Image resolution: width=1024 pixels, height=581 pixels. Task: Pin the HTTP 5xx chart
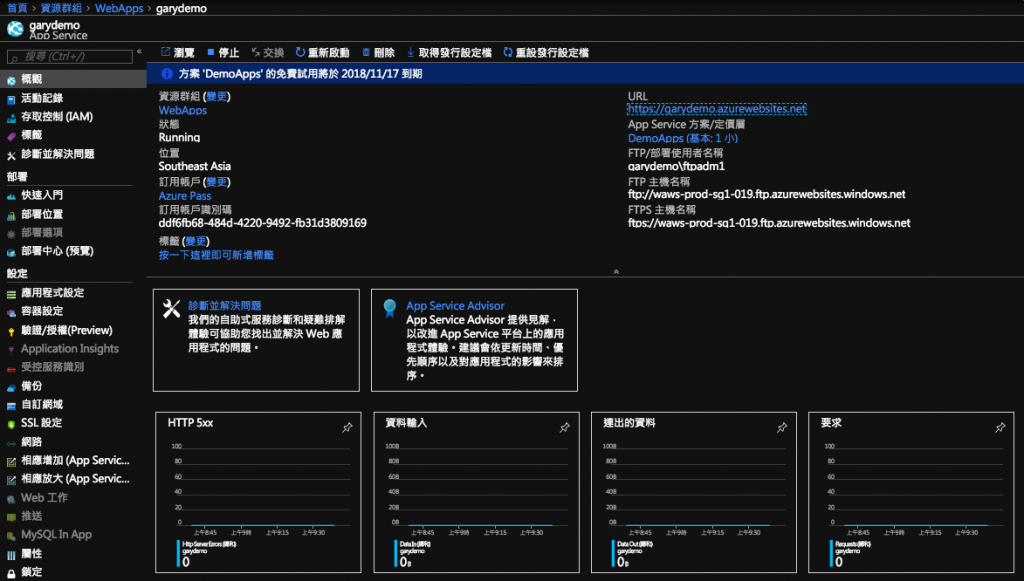coord(347,428)
